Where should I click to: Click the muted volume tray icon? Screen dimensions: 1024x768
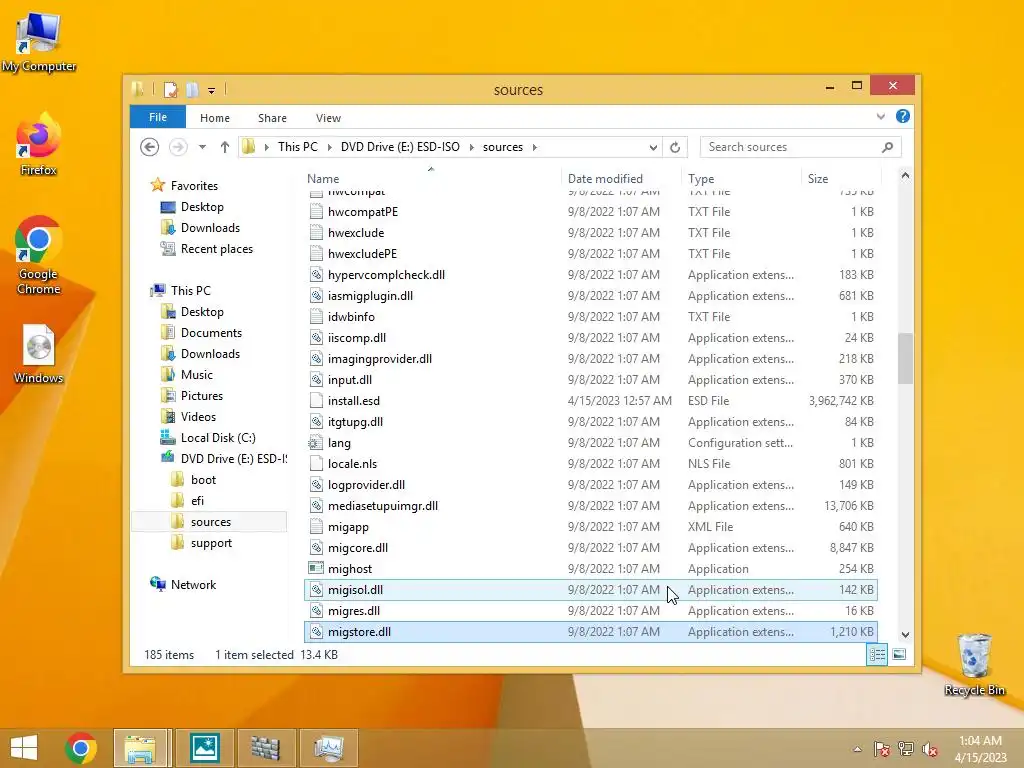point(930,748)
